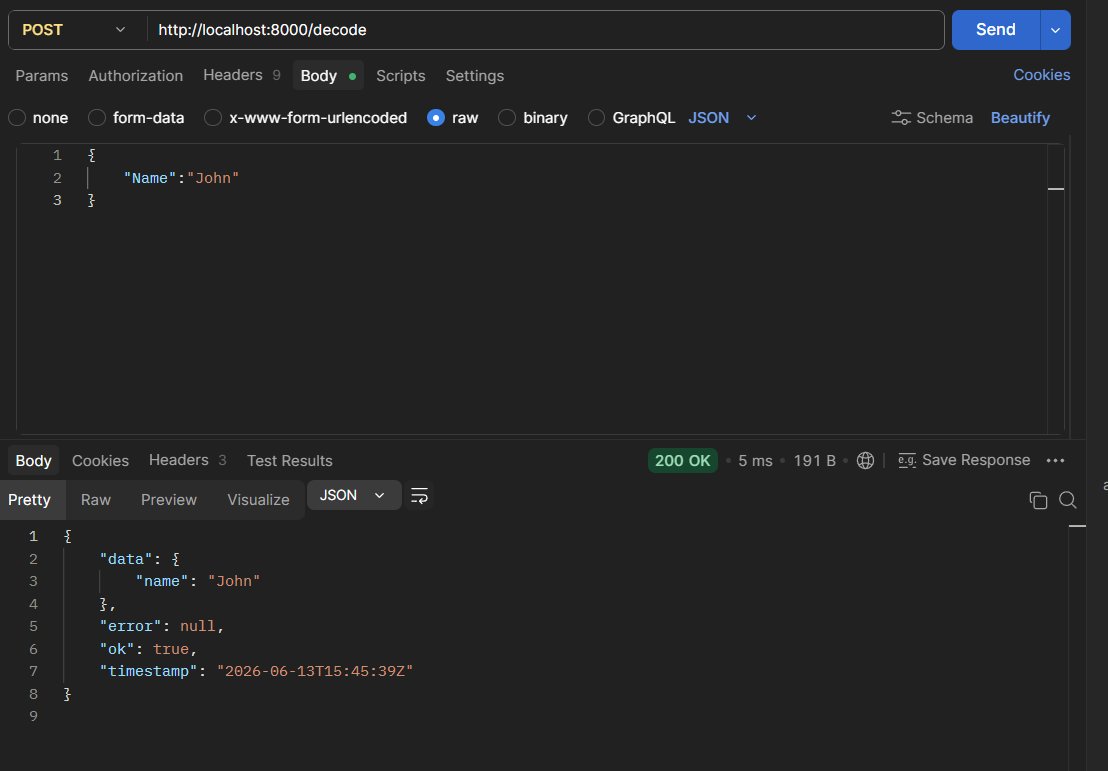Open the Schema panel
1108x771 pixels.
pyautogui.click(x=932, y=118)
